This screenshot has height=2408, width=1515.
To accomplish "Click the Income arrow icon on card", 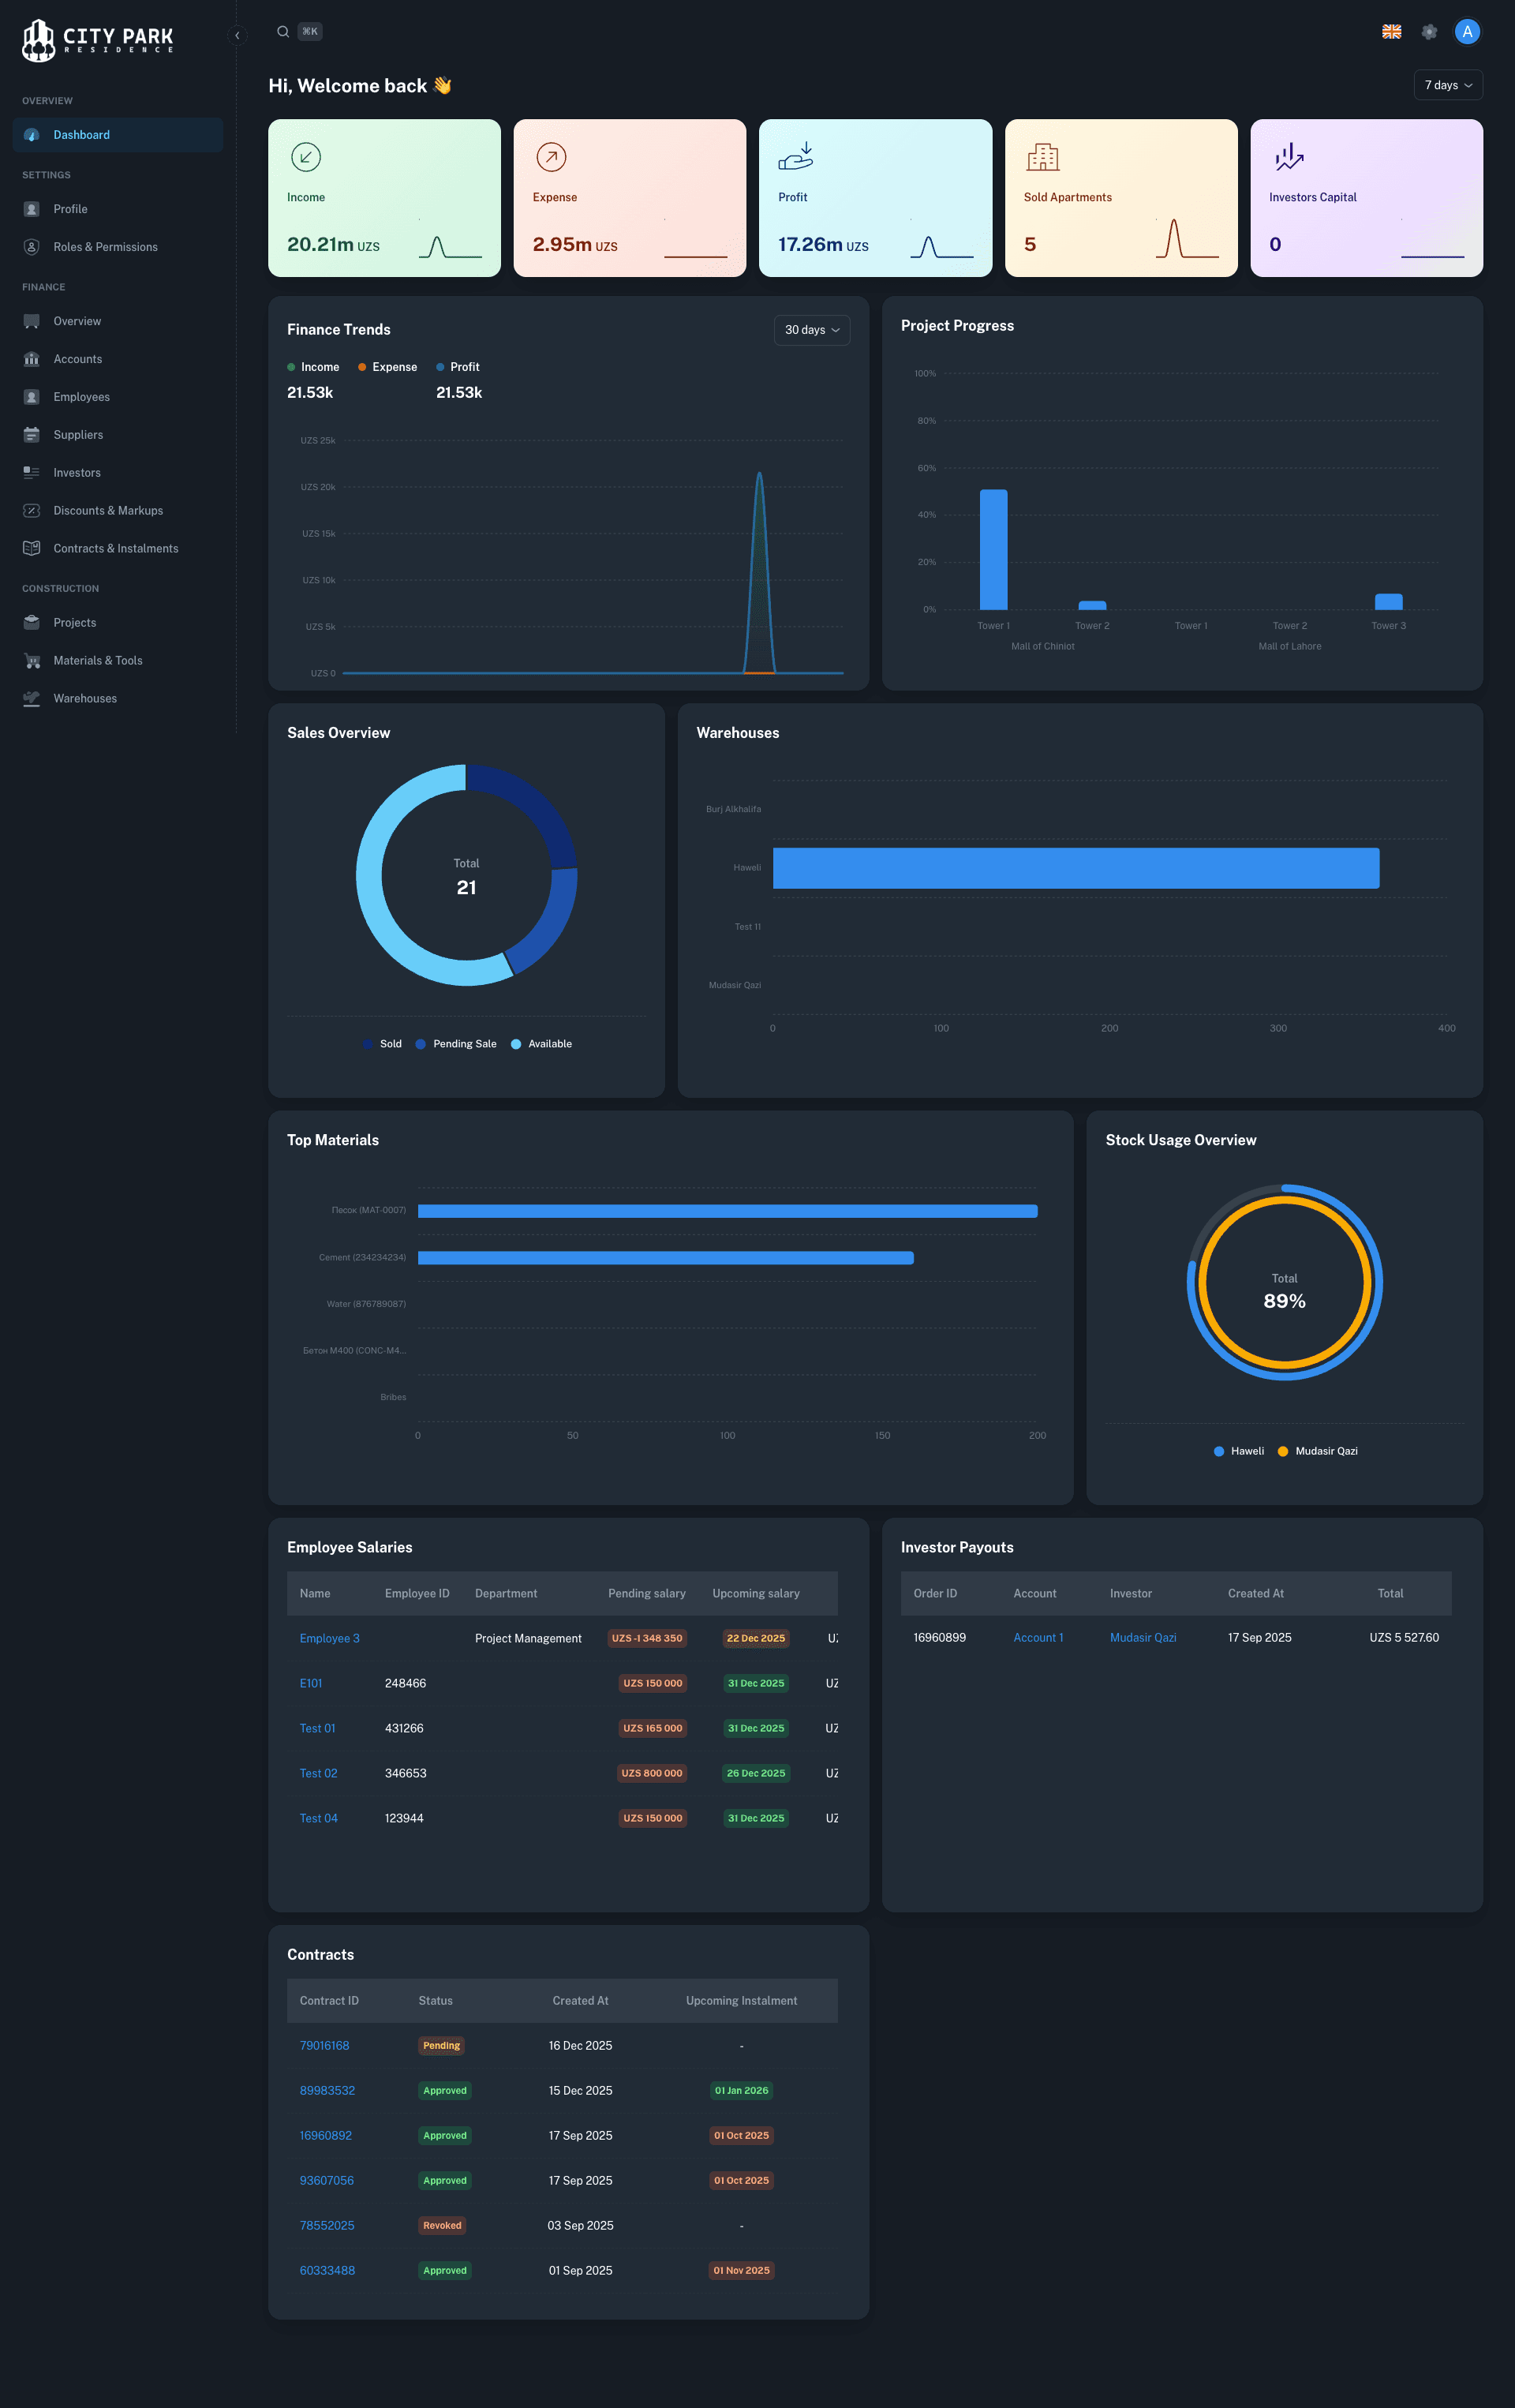I will pyautogui.click(x=305, y=157).
